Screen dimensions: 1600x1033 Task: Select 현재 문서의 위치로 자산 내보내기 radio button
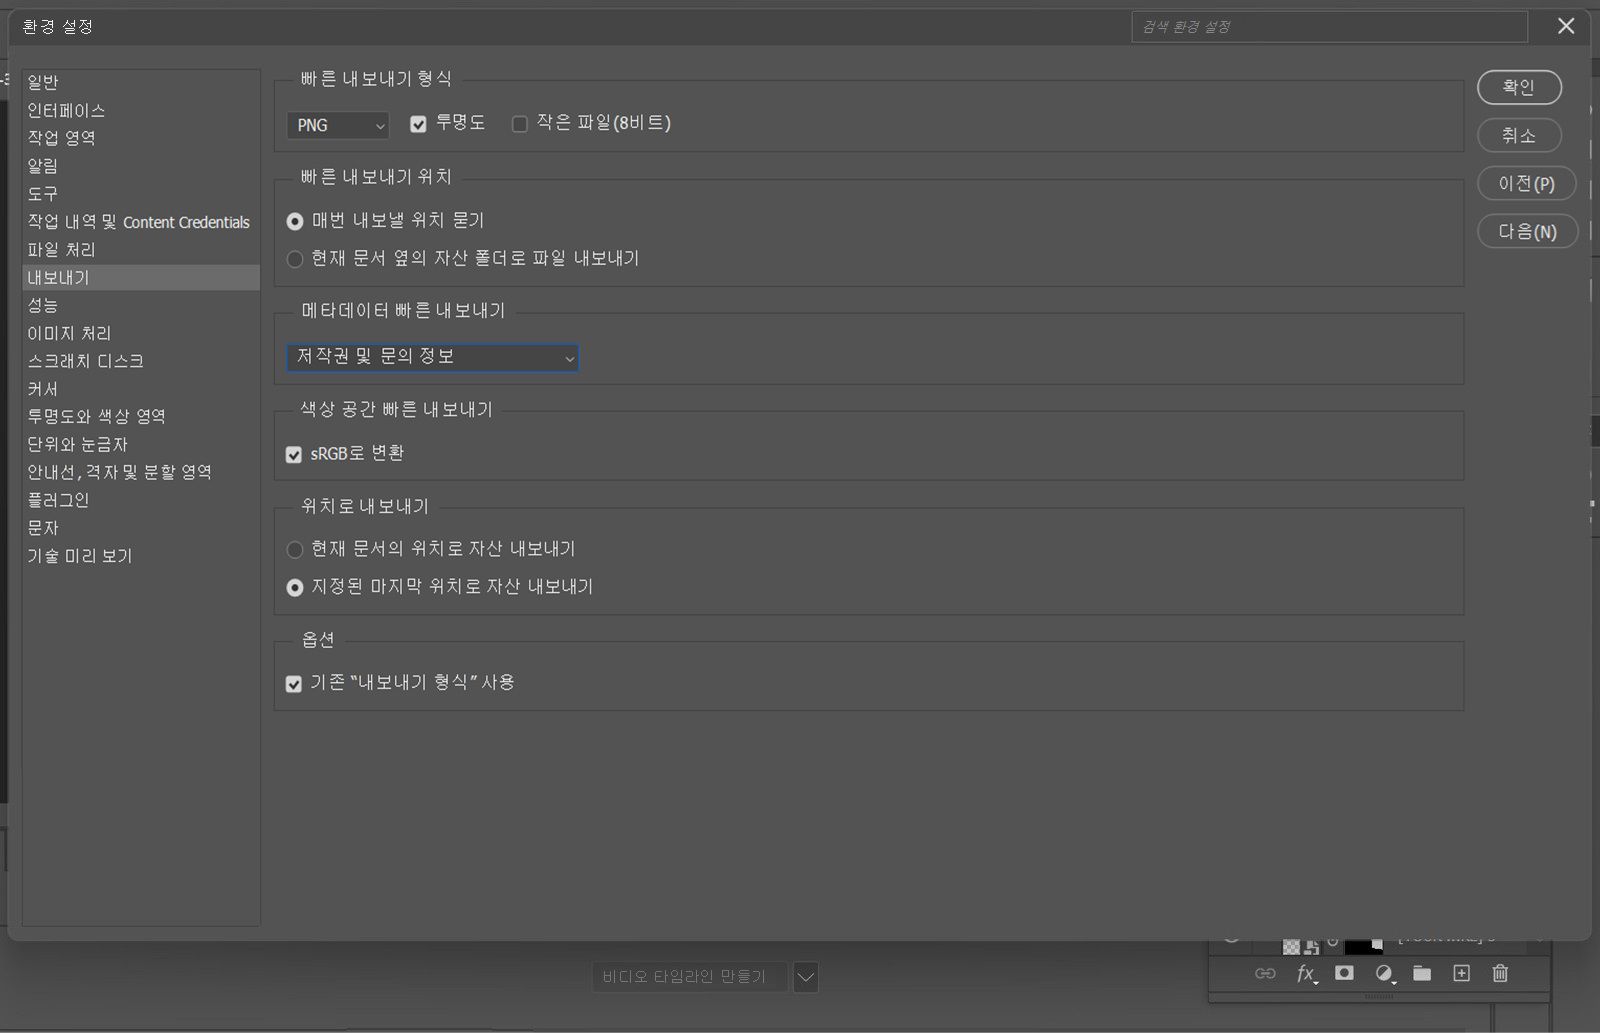pyautogui.click(x=295, y=549)
